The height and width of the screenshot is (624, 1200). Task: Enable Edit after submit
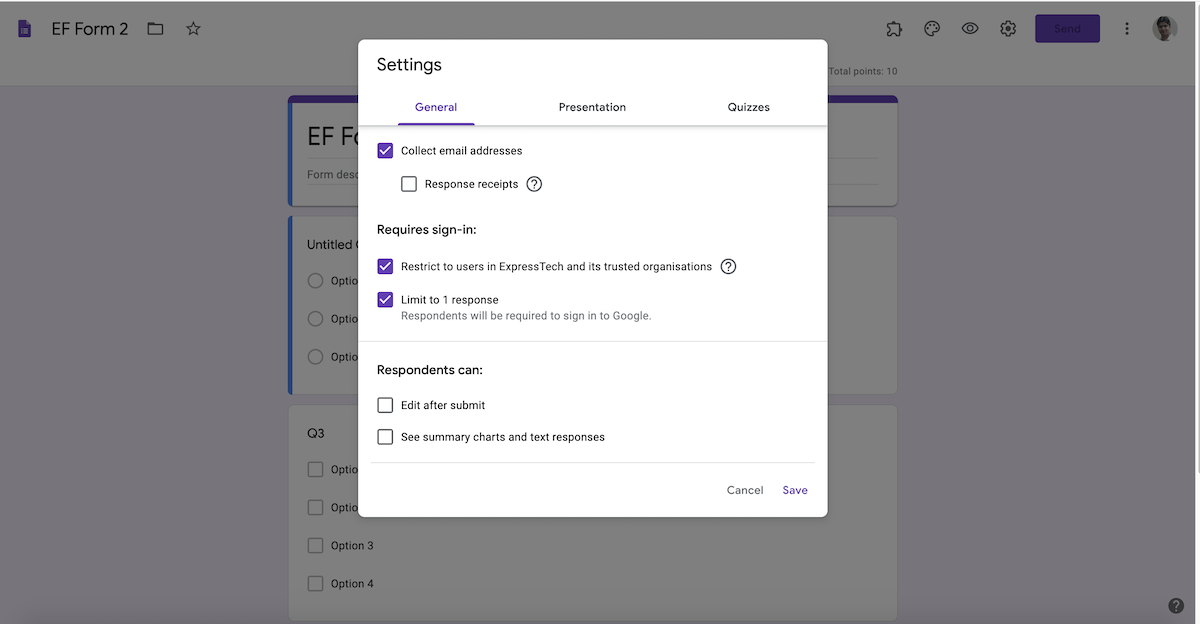[x=385, y=405]
